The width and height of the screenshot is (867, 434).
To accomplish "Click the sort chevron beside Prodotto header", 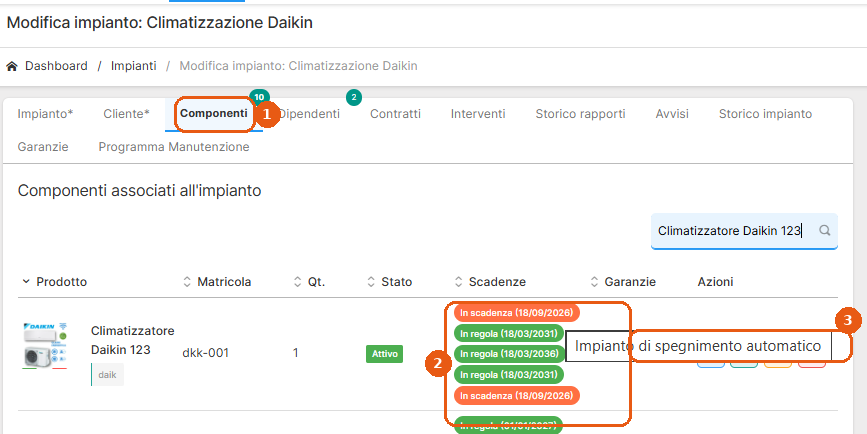I will click(x=25, y=281).
